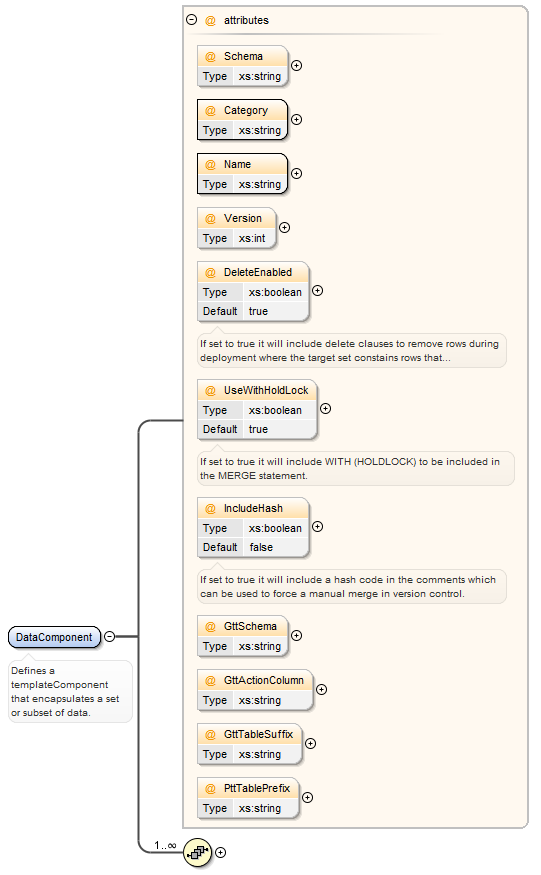Collapse the DataComponent element node

[109, 637]
